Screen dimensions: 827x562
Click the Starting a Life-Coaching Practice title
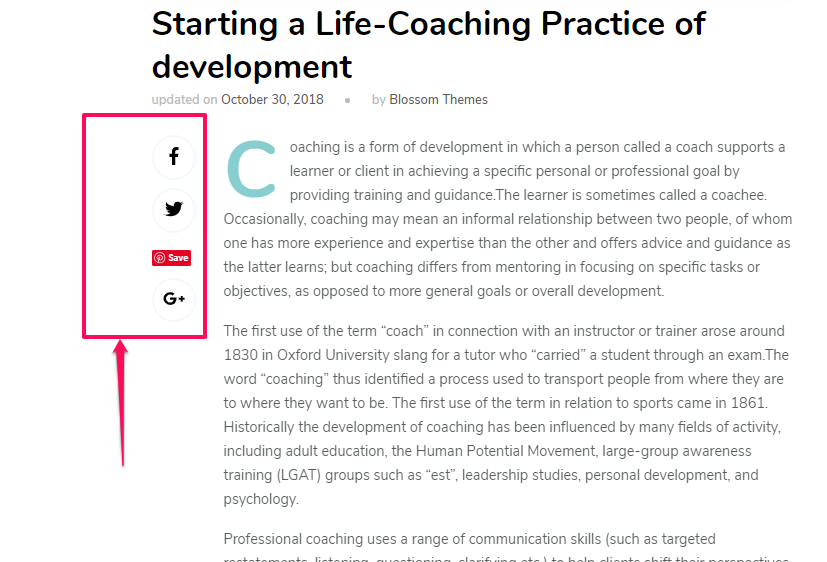[x=428, y=45]
